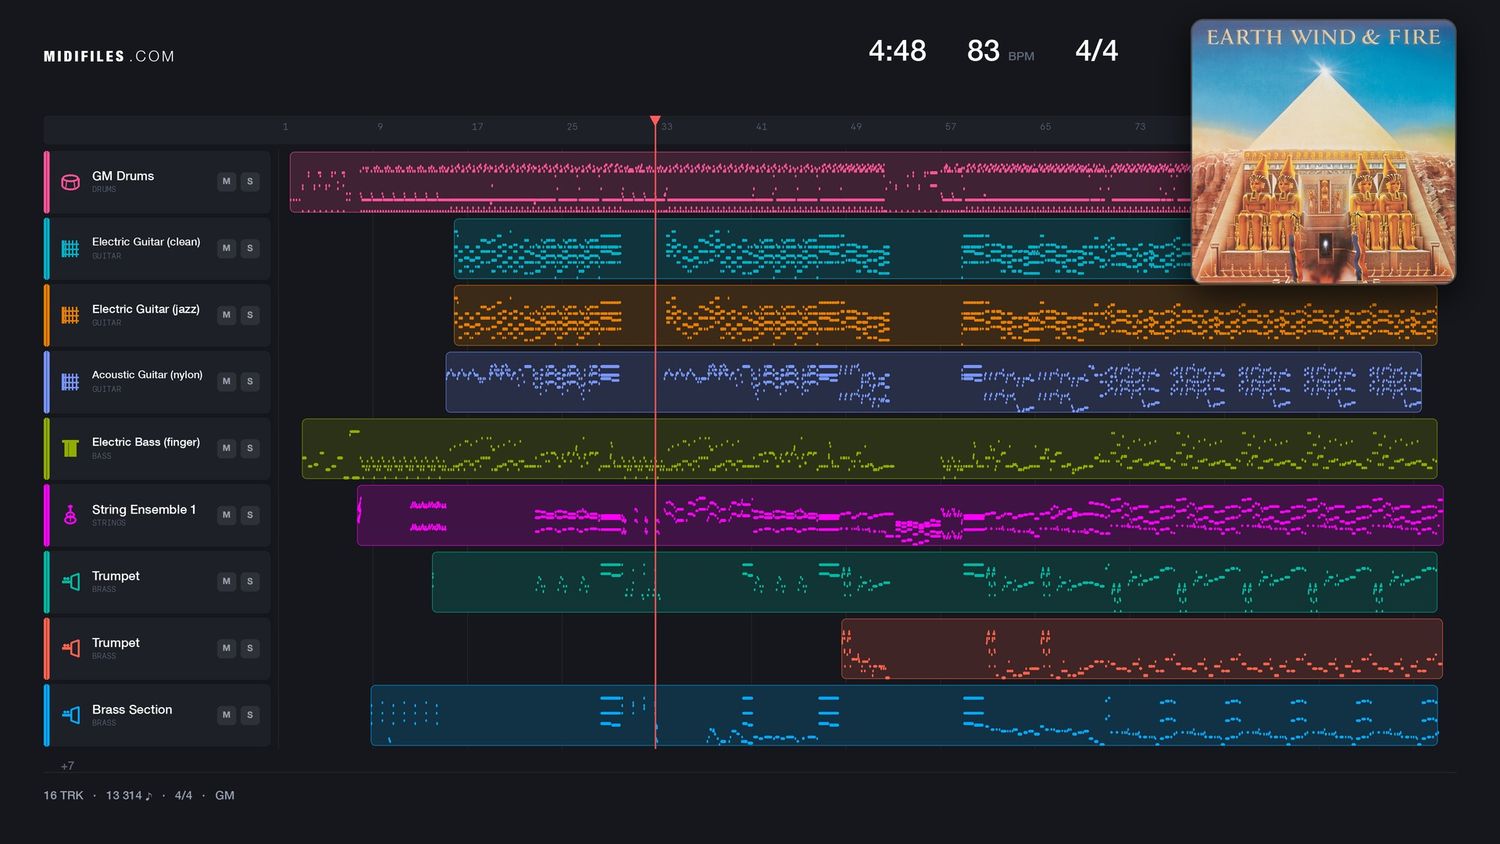Jump to measure 49 on the ruler
The image size is (1500, 844).
856,127
